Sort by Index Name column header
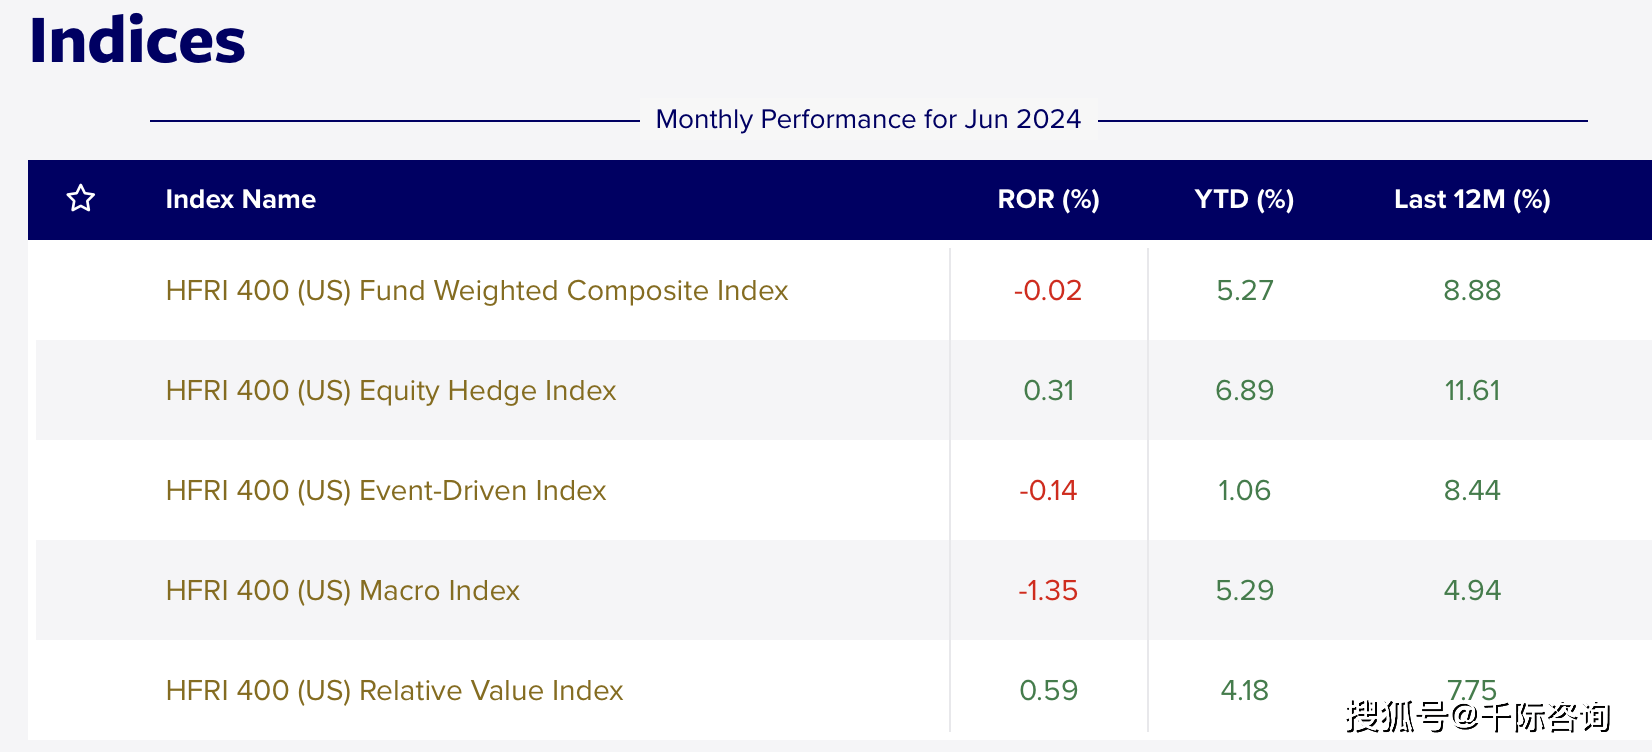1652x752 pixels. click(x=241, y=199)
